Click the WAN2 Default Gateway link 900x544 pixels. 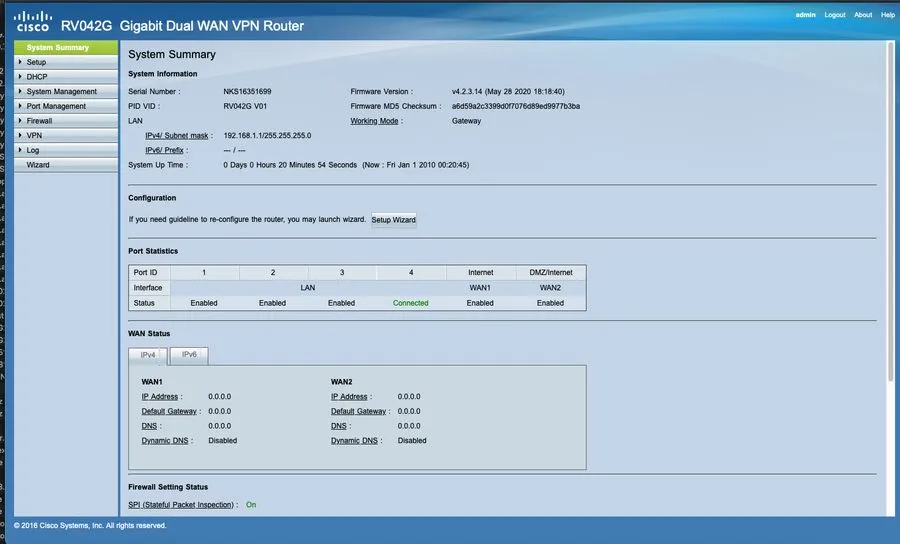[358, 411]
